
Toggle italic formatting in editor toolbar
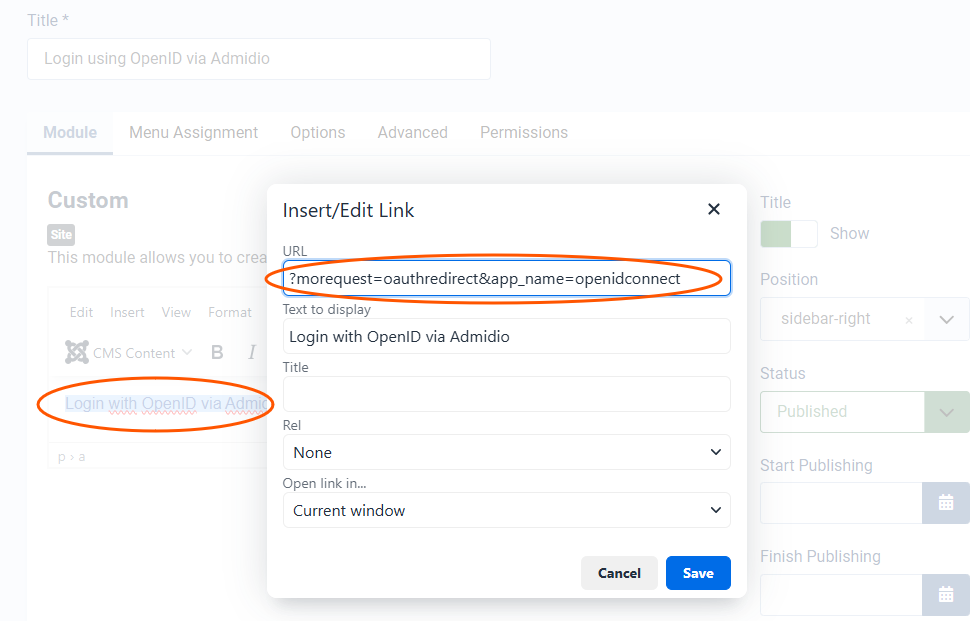coord(252,352)
